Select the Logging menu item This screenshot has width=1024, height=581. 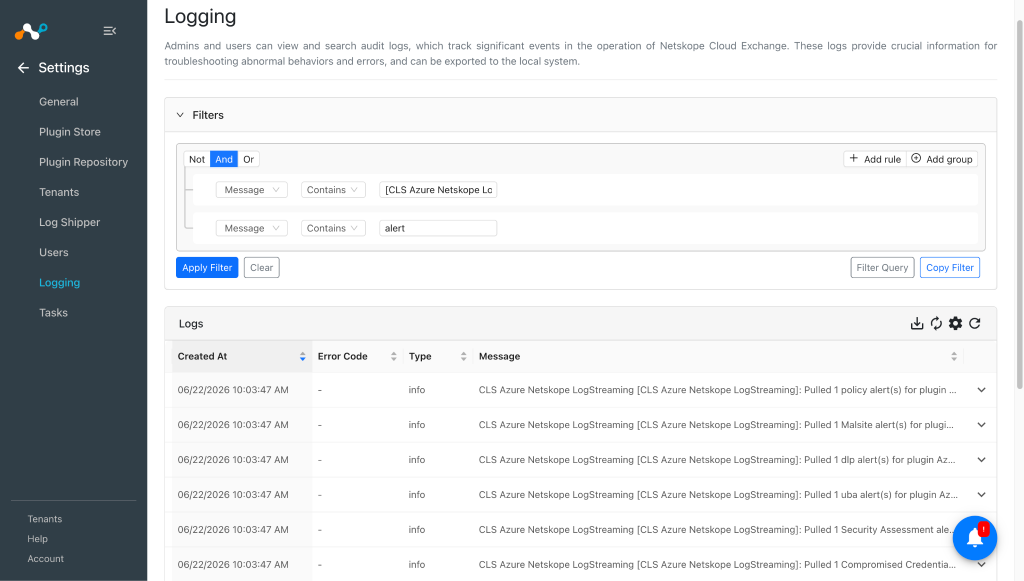(59, 283)
